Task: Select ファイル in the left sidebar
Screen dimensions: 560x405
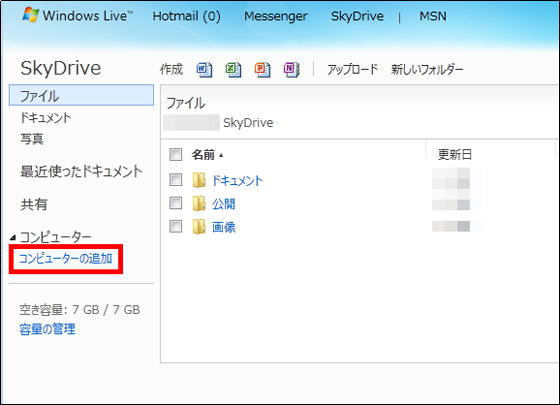Action: 81,95
